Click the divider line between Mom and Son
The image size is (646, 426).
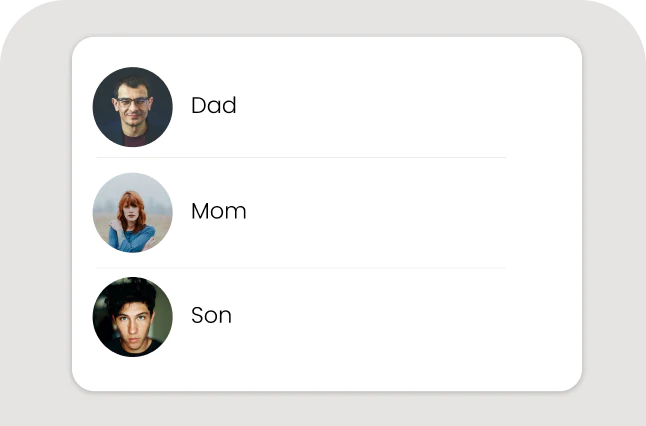pyautogui.click(x=300, y=268)
